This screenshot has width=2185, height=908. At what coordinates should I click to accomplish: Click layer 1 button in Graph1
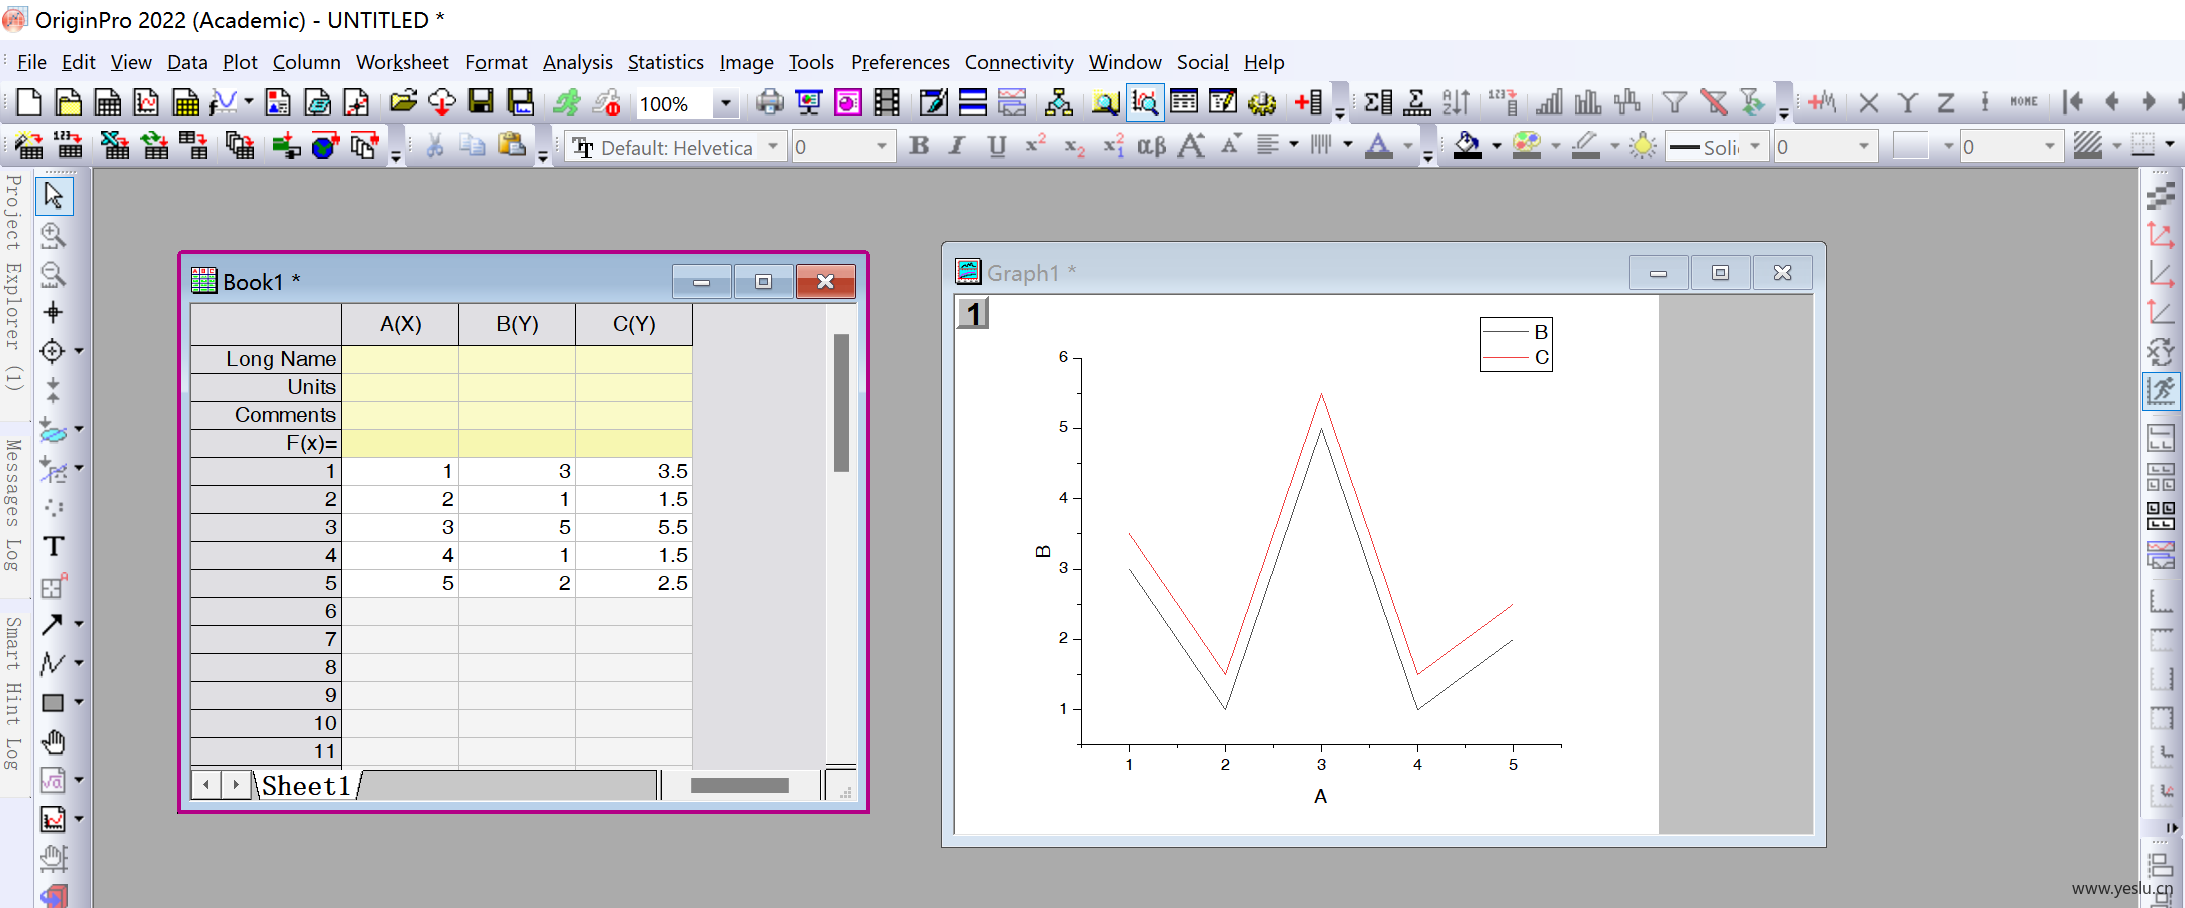coord(973,314)
